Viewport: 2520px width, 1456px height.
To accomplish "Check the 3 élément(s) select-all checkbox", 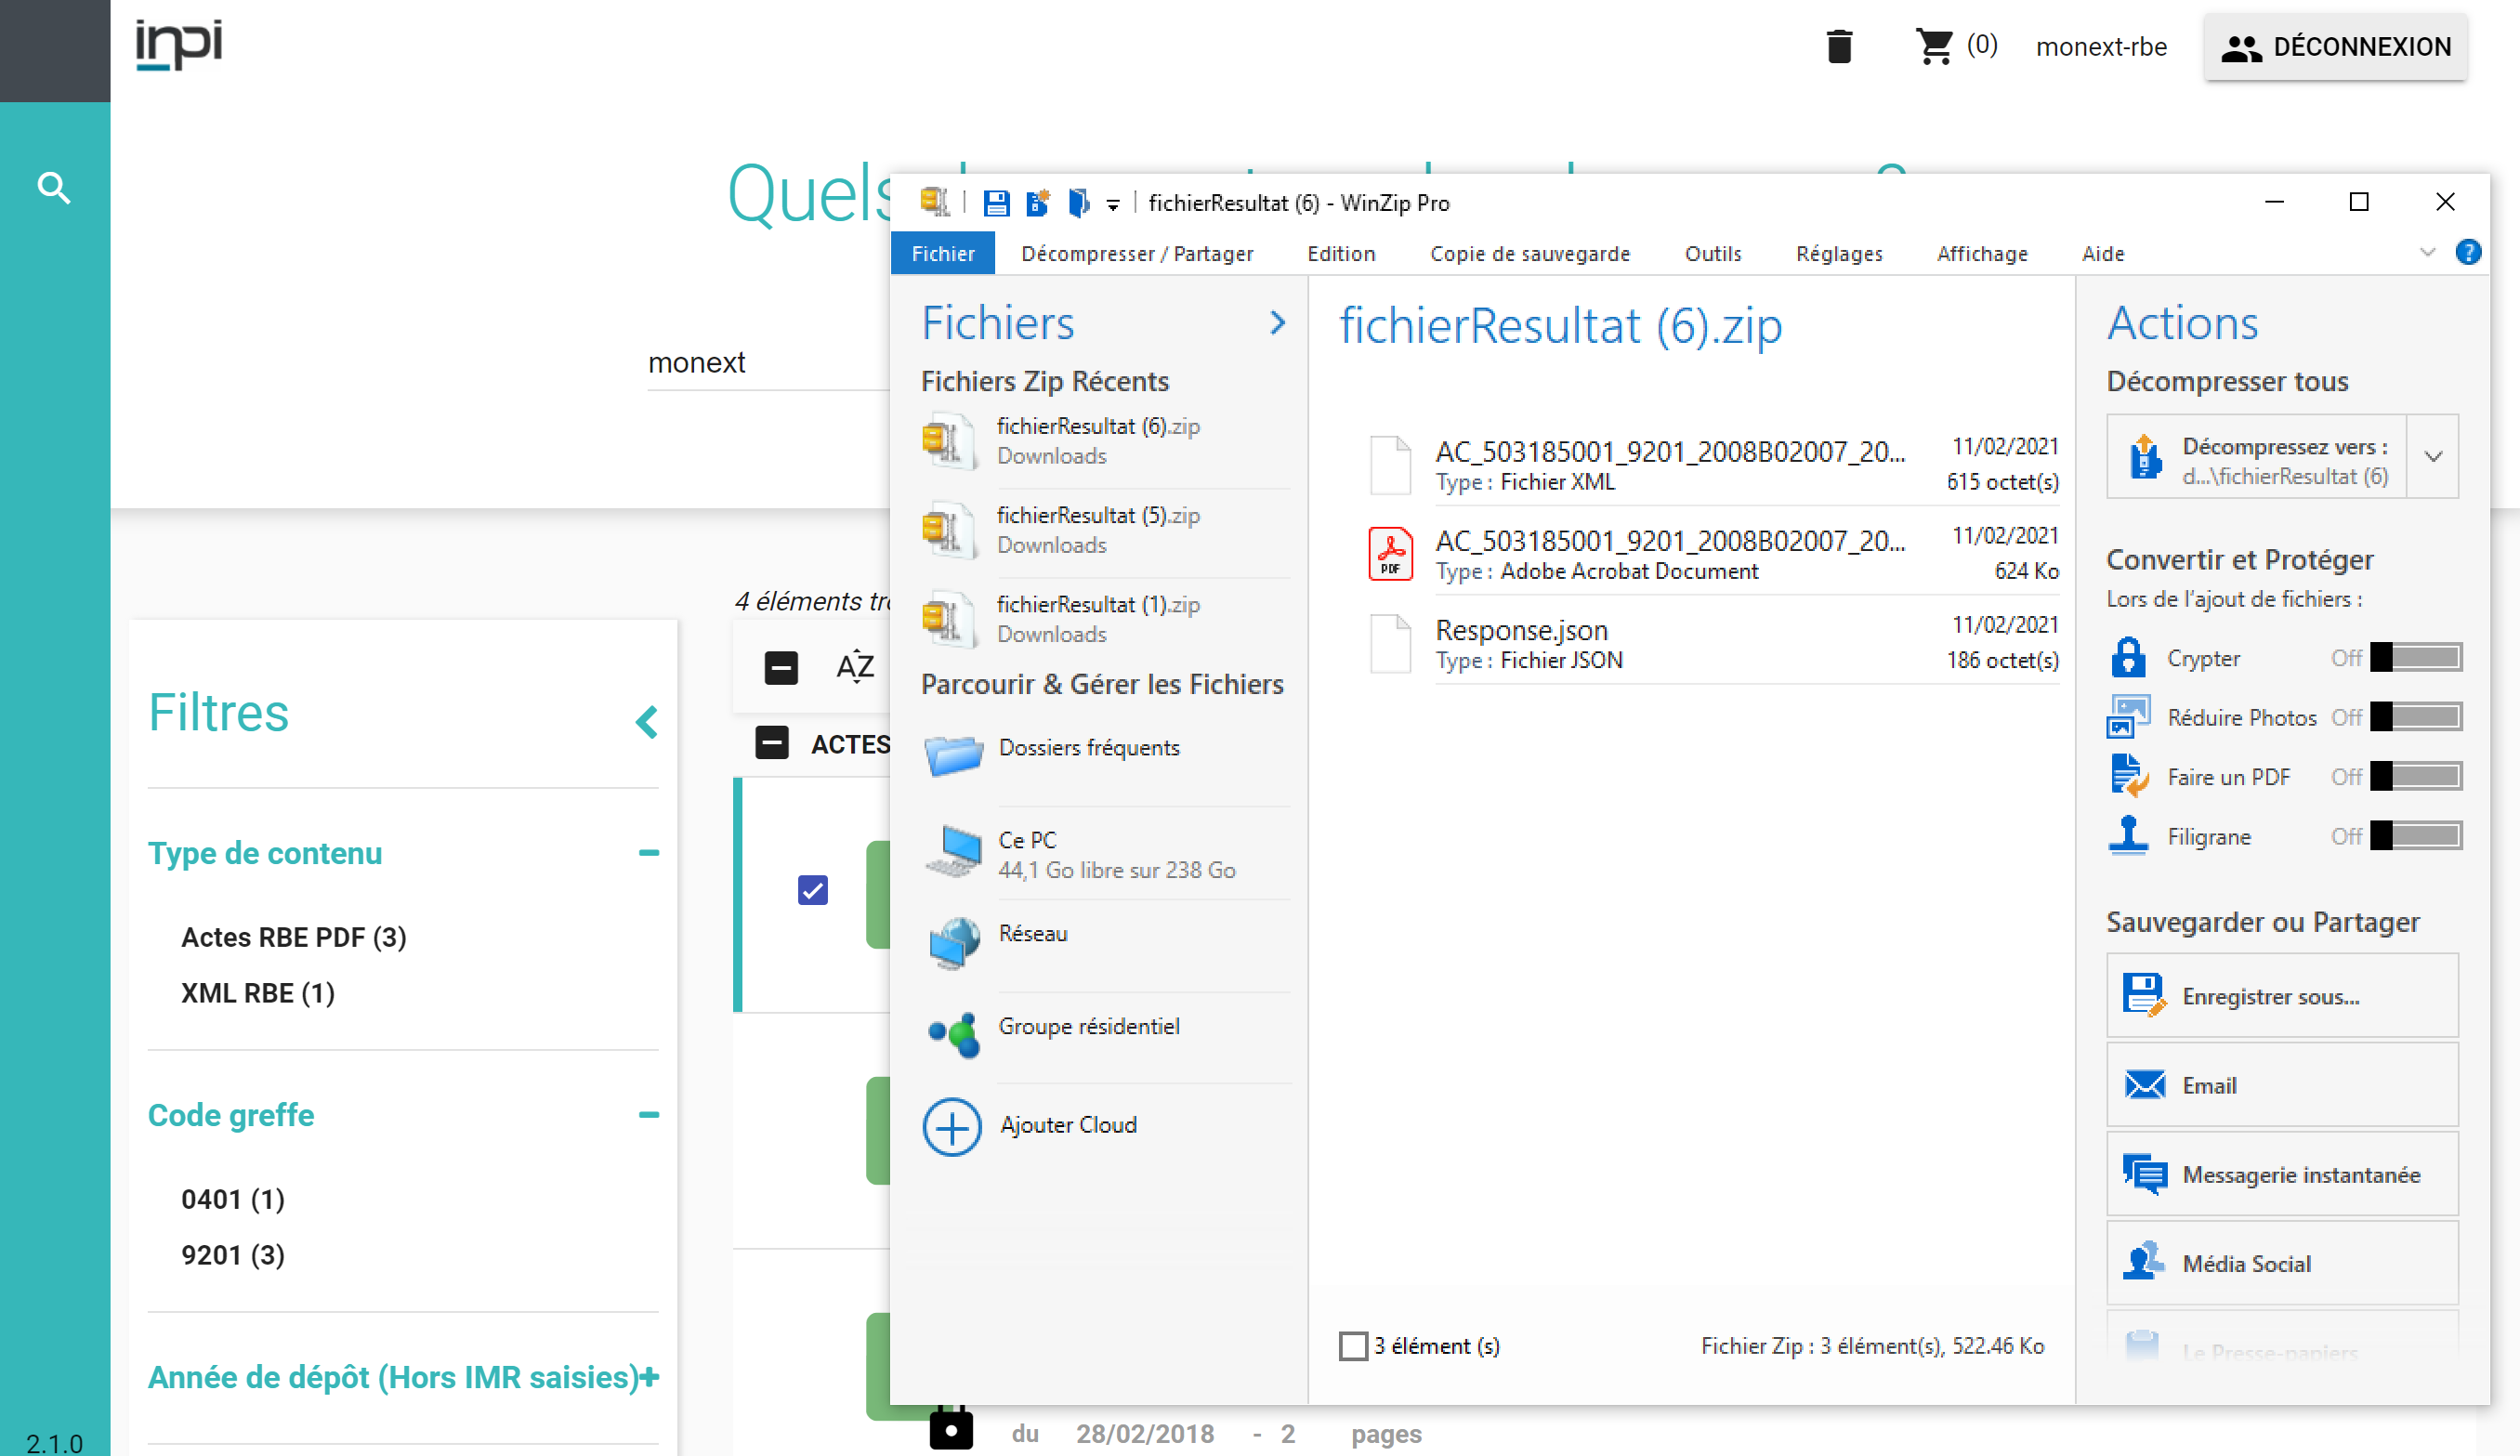I will (x=1353, y=1346).
